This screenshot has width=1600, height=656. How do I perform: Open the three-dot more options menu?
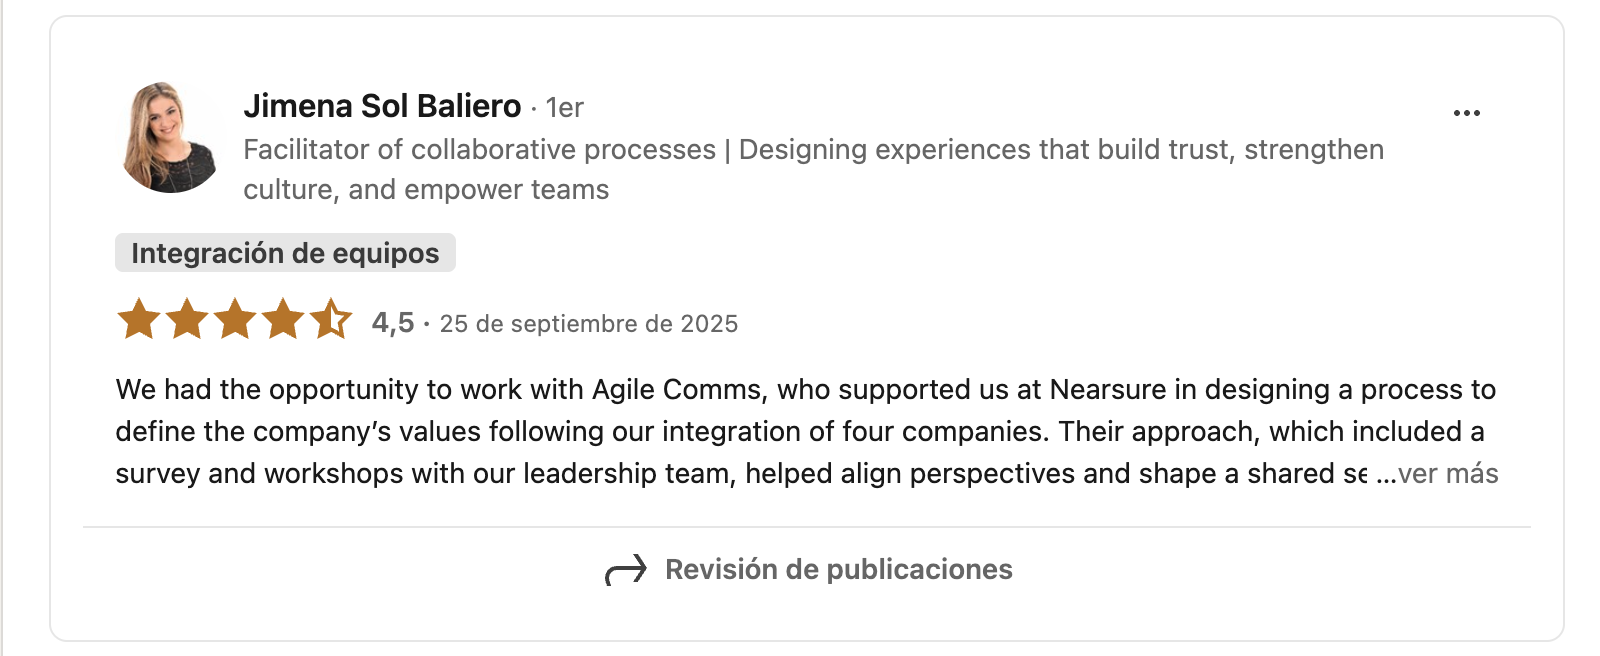tap(1466, 113)
